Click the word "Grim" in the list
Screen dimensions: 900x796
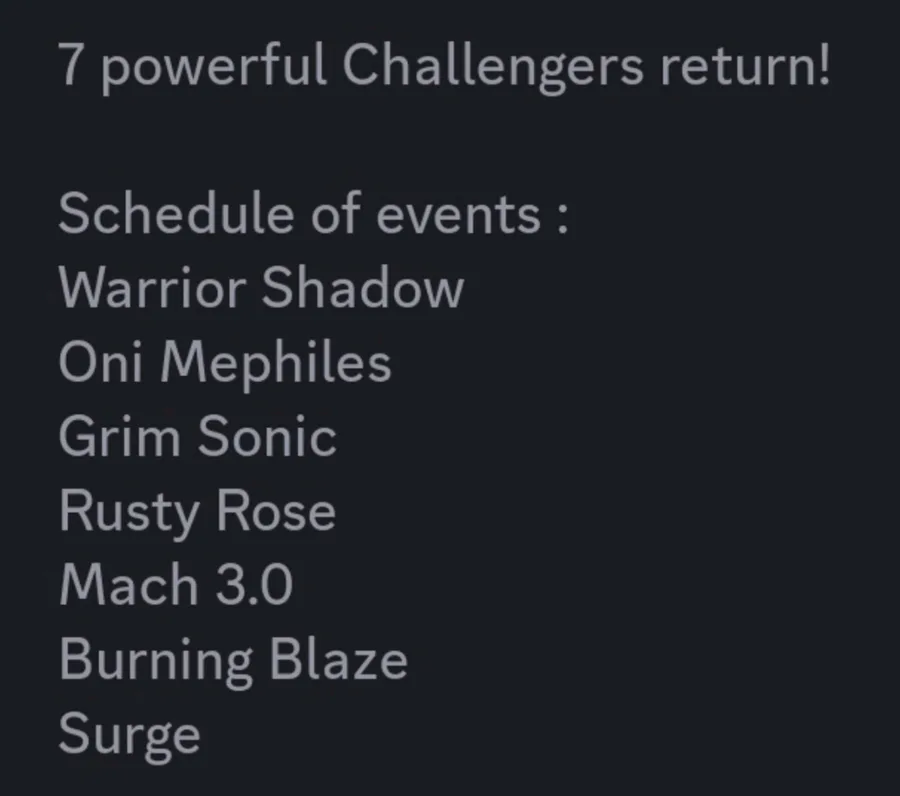coord(119,436)
